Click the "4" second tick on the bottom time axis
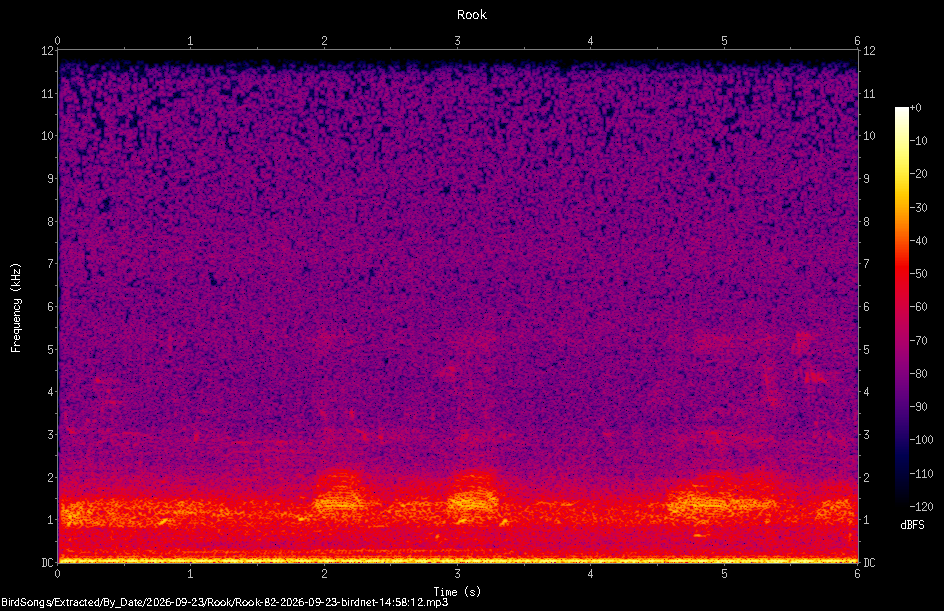The height and width of the screenshot is (611, 944). [x=591, y=574]
